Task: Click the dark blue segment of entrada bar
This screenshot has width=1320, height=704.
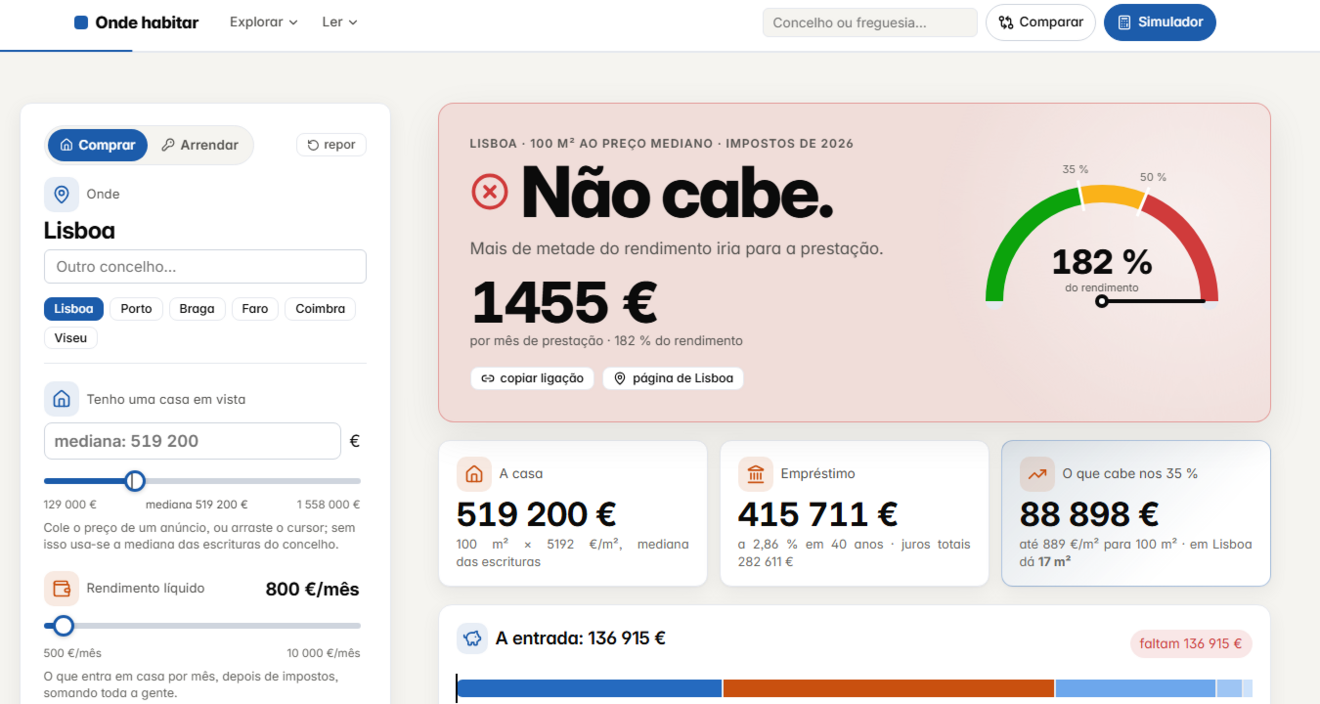Action: 589,688
